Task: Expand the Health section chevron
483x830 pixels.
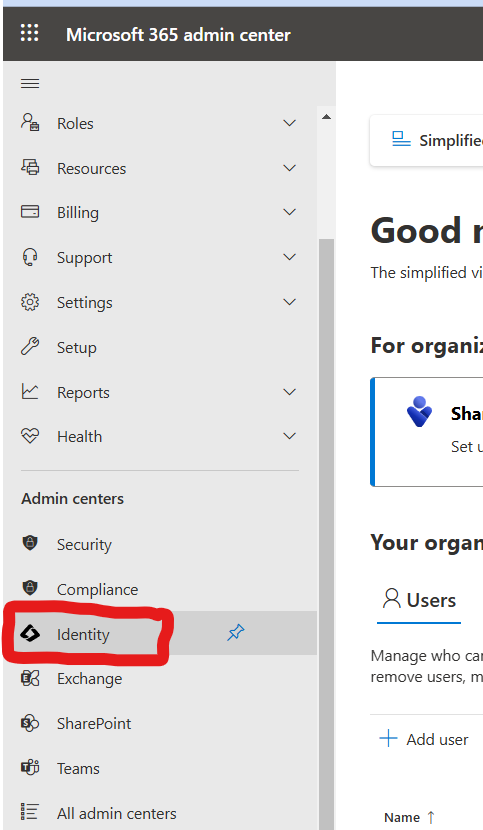Action: (289, 436)
